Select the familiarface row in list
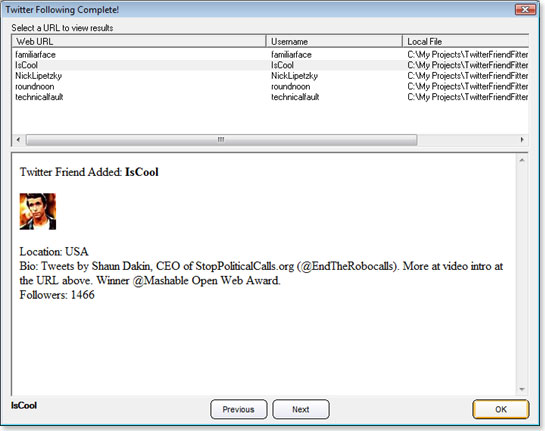The width and height of the screenshot is (545, 431). (x=270, y=55)
